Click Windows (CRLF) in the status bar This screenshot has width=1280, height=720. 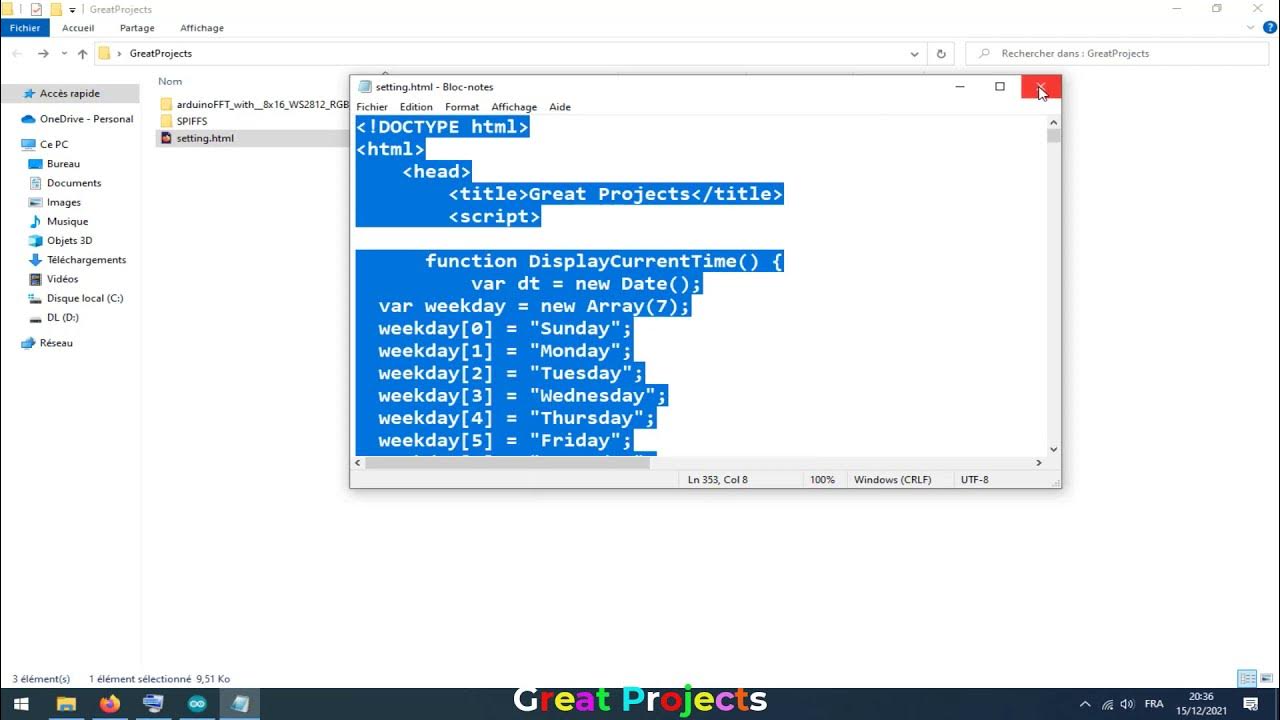click(x=892, y=480)
